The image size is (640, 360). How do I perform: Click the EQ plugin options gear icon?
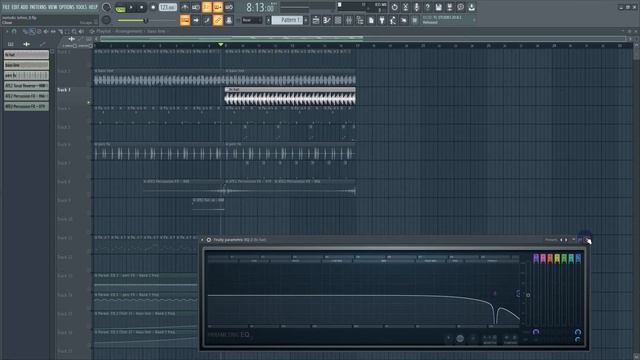pyautogui.click(x=209, y=240)
